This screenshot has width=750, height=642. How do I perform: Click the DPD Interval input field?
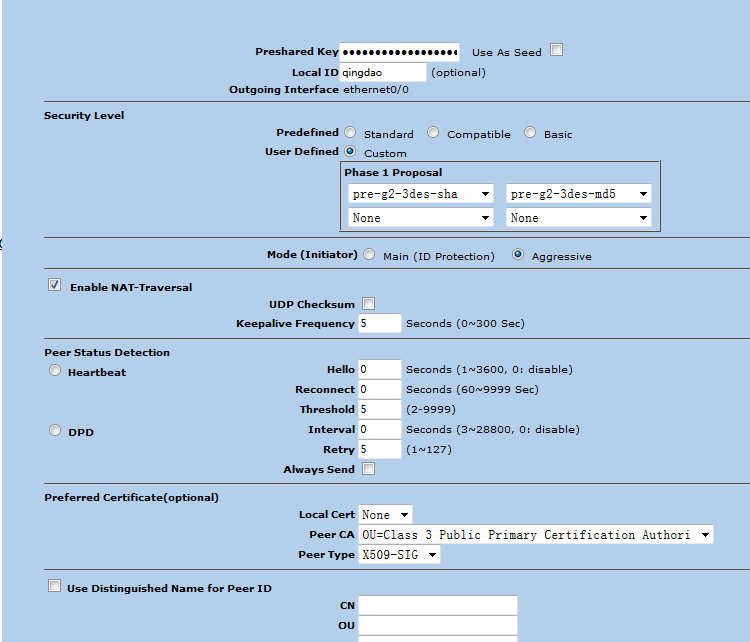(x=380, y=430)
